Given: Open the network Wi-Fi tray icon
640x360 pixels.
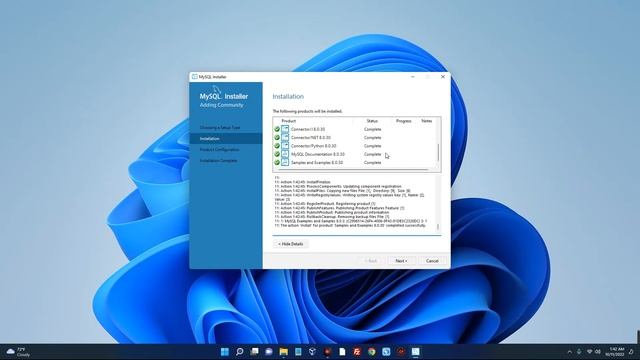Looking at the screenshot, I should coord(589,352).
